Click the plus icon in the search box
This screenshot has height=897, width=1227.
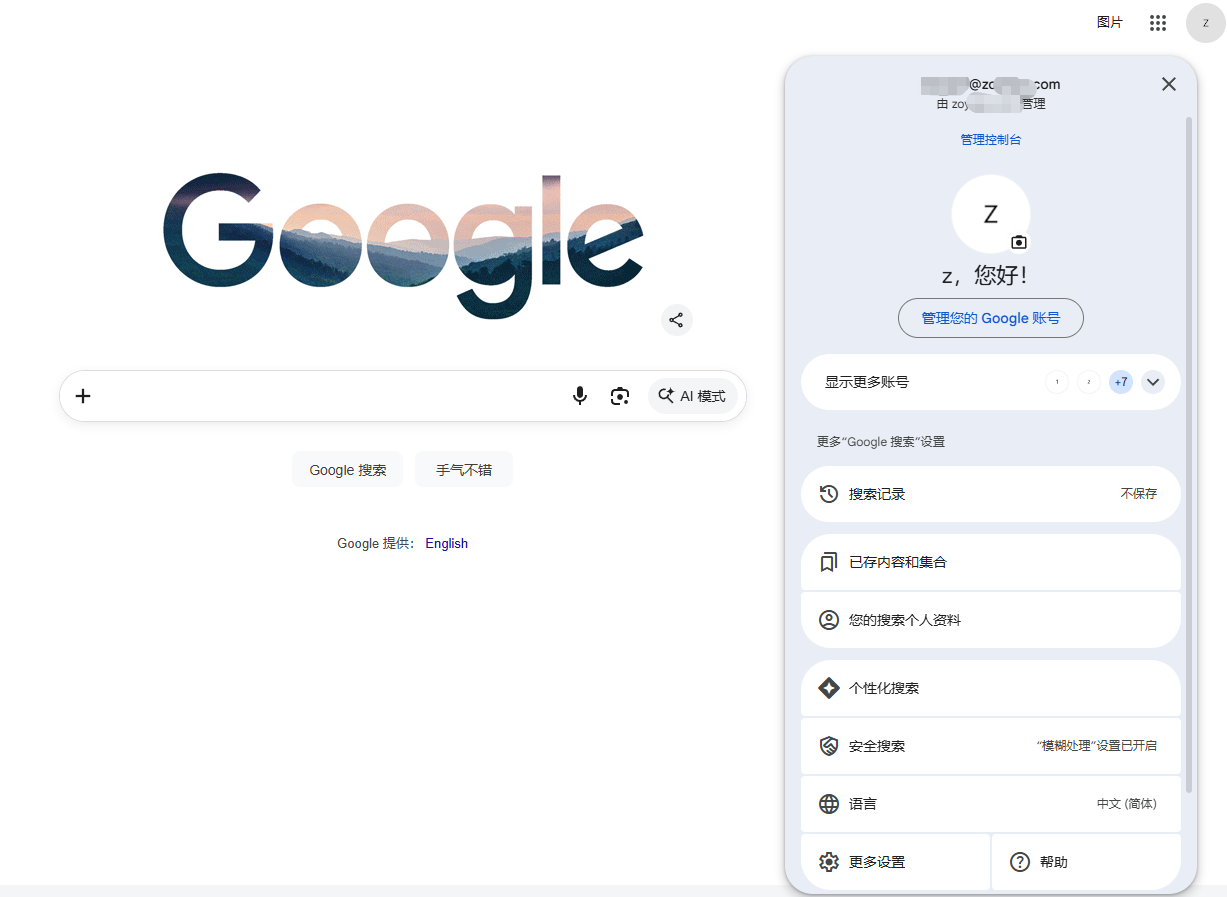pyautogui.click(x=83, y=396)
